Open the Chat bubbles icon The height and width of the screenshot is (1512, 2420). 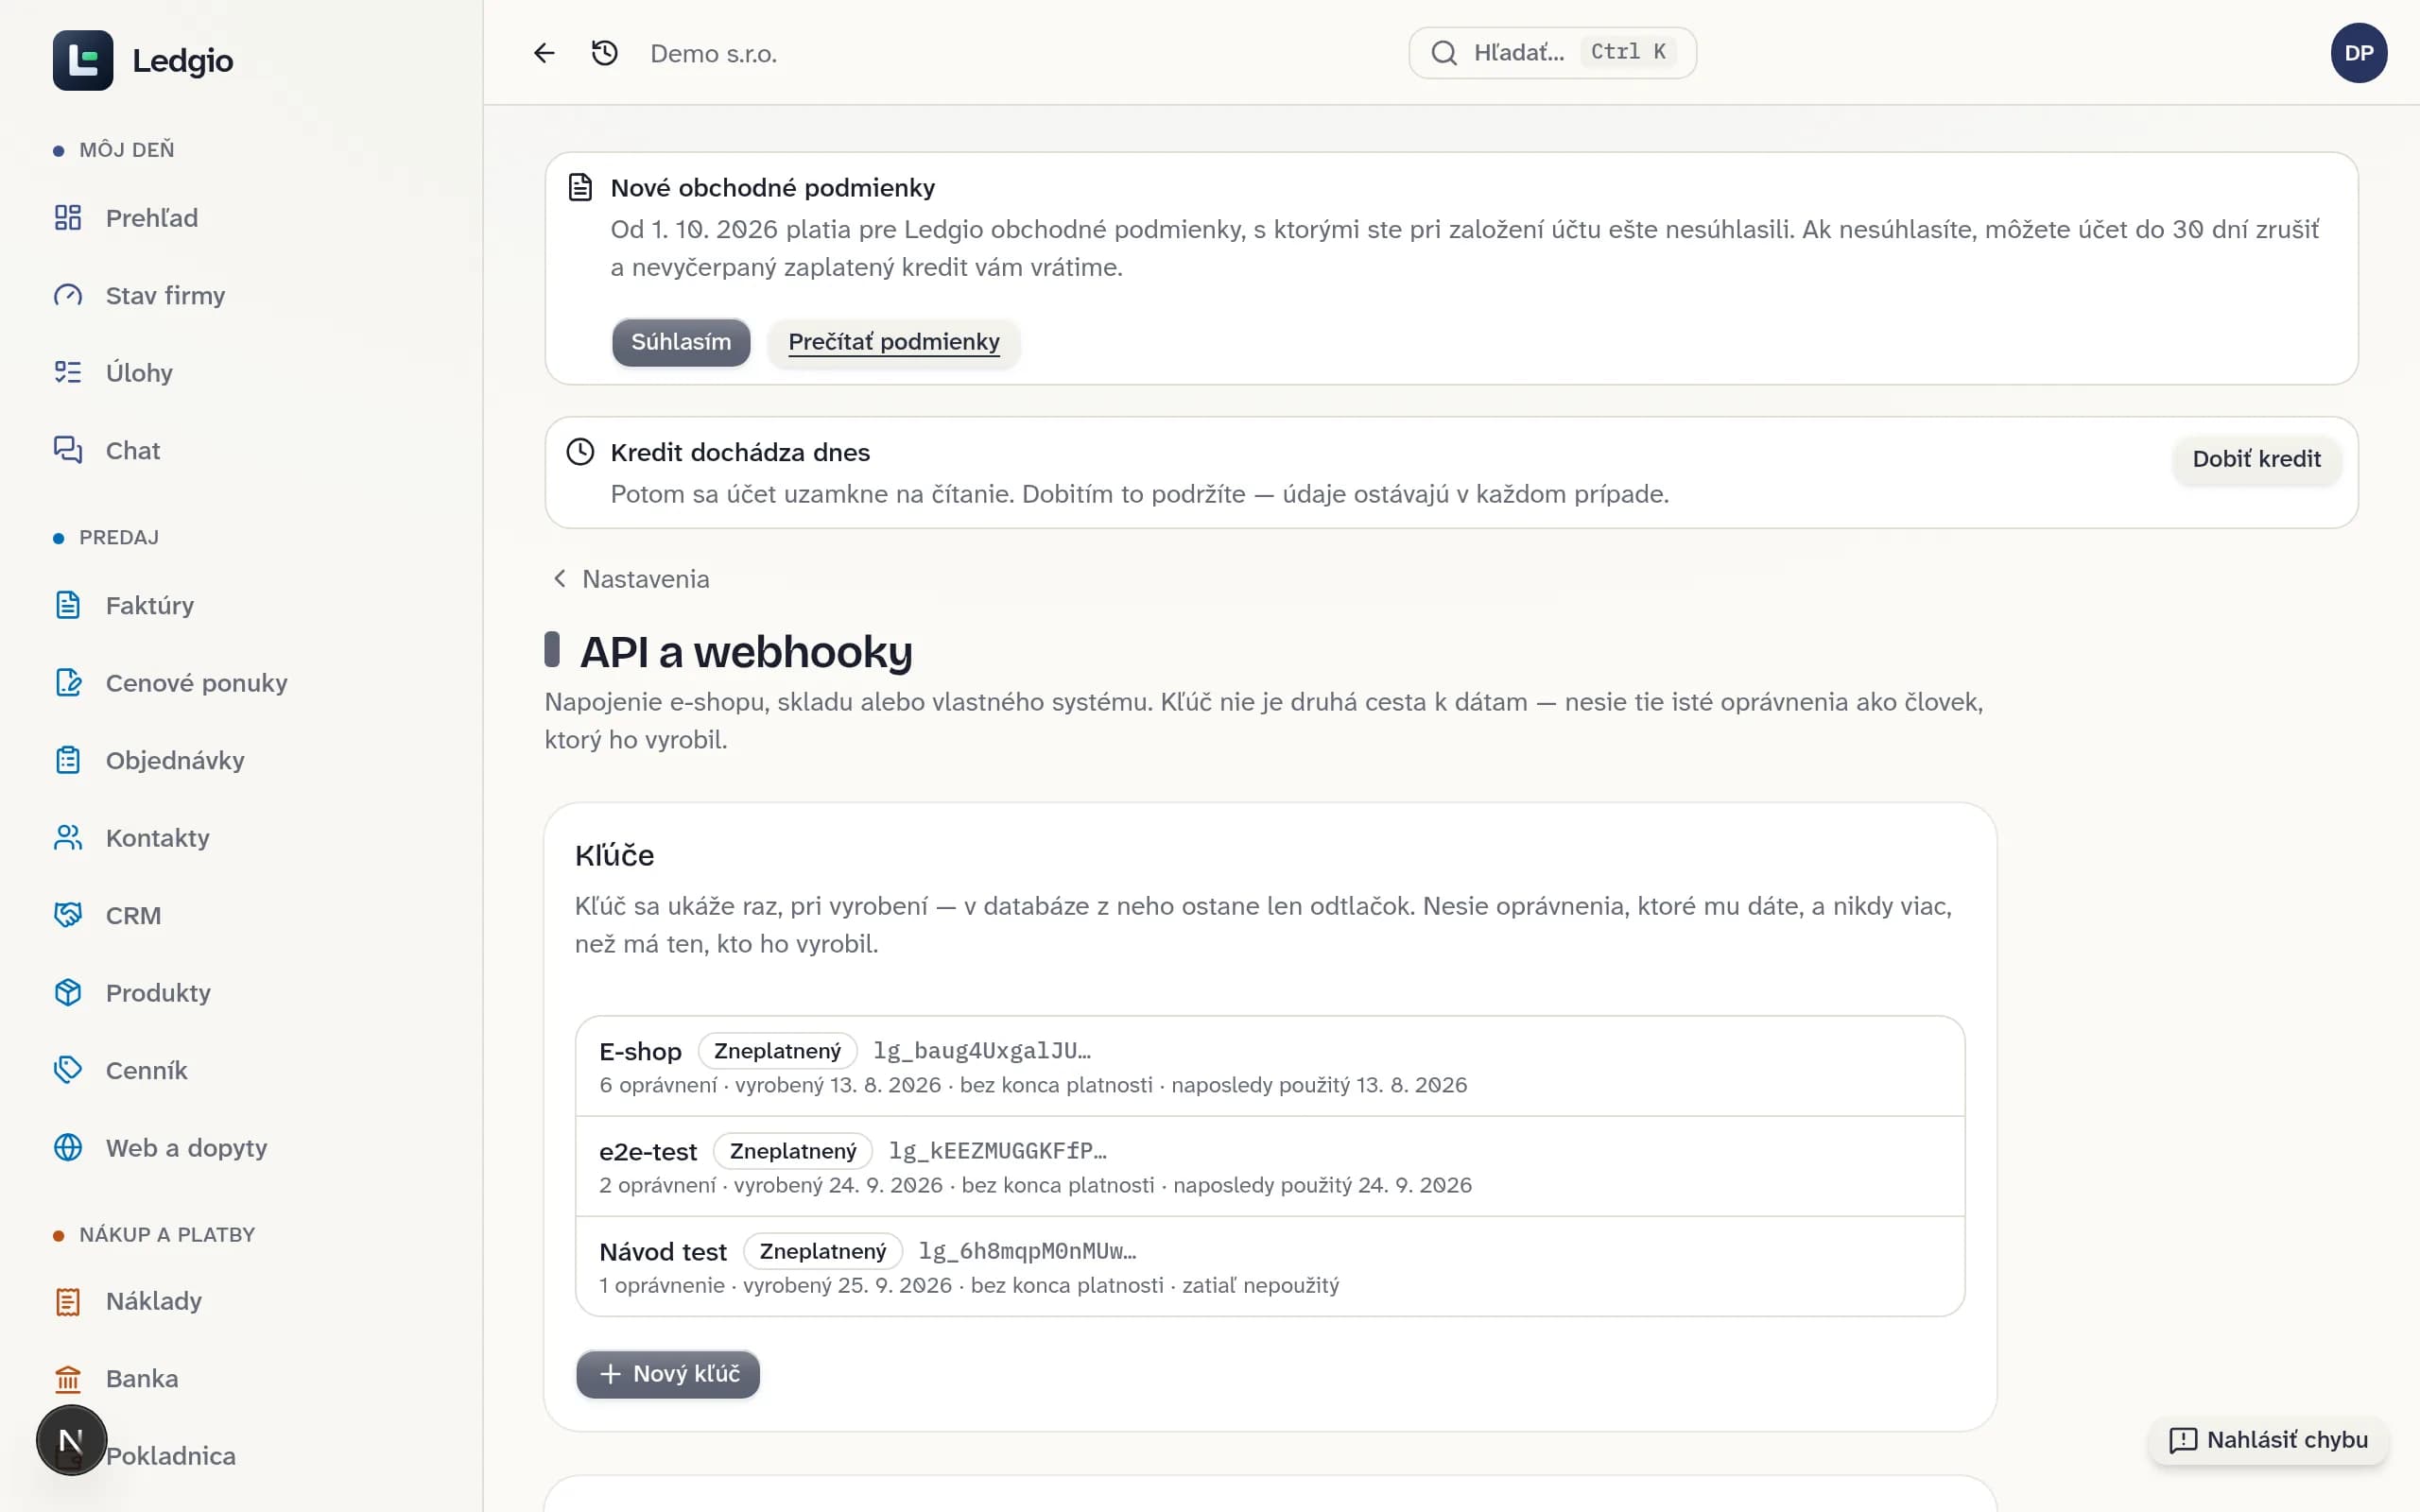[68, 450]
